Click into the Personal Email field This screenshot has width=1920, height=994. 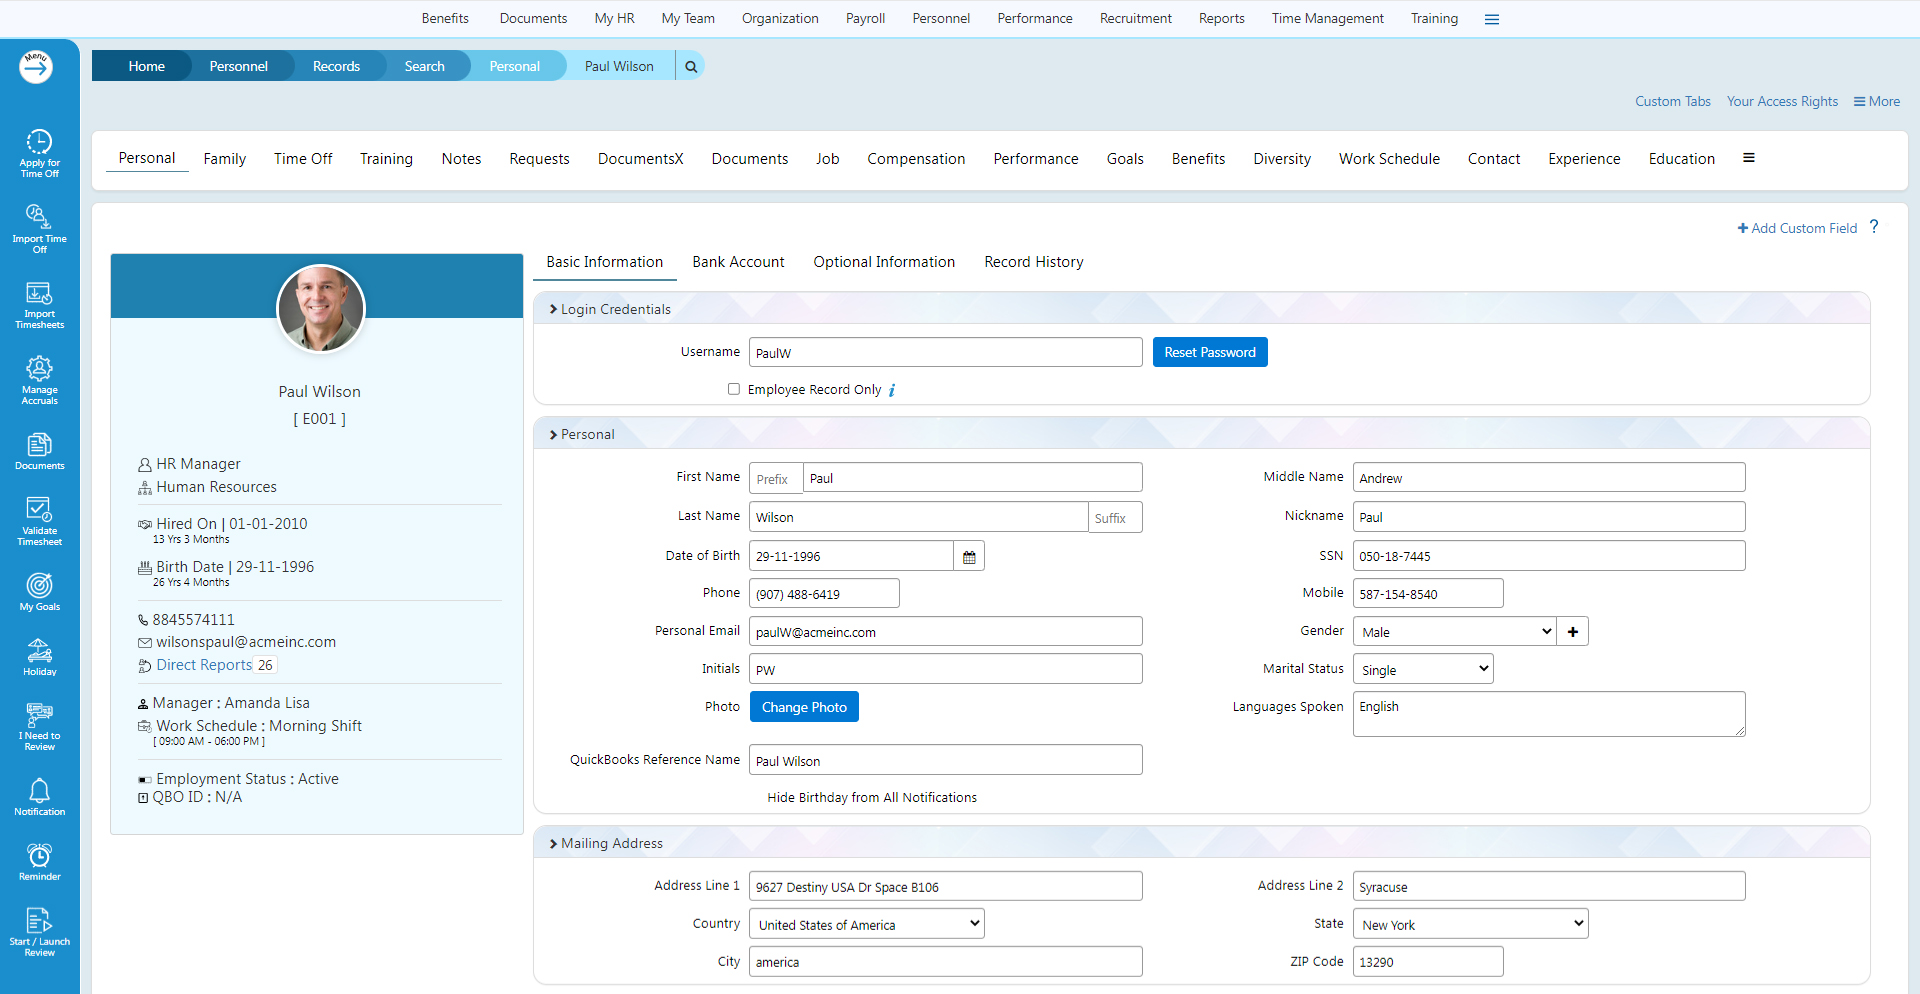[x=945, y=632]
